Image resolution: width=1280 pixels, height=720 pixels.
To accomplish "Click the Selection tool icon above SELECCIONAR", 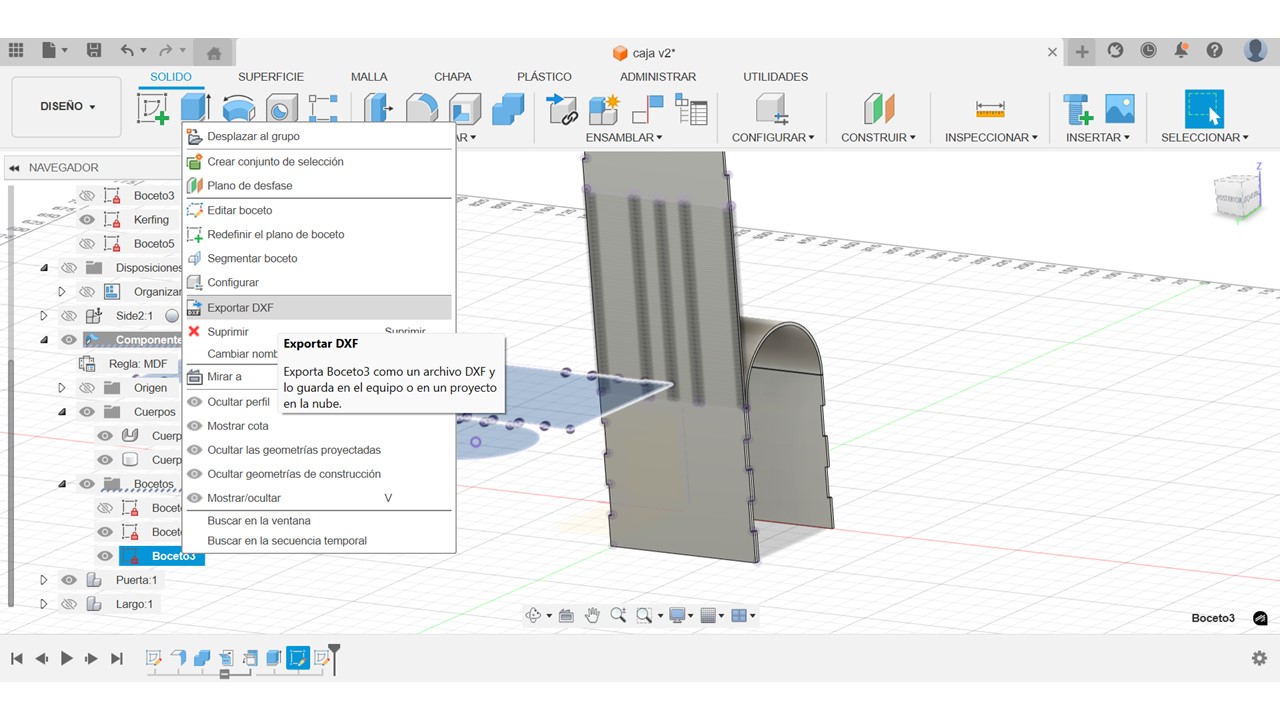I will coord(1204,109).
